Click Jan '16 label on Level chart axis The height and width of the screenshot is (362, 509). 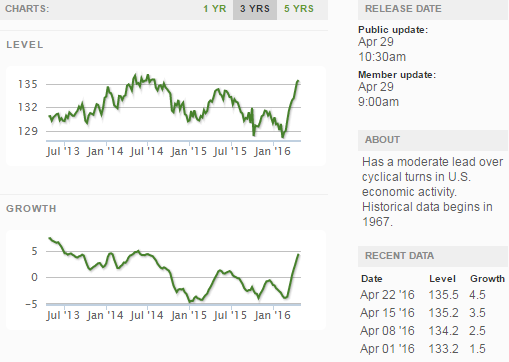[272, 152]
